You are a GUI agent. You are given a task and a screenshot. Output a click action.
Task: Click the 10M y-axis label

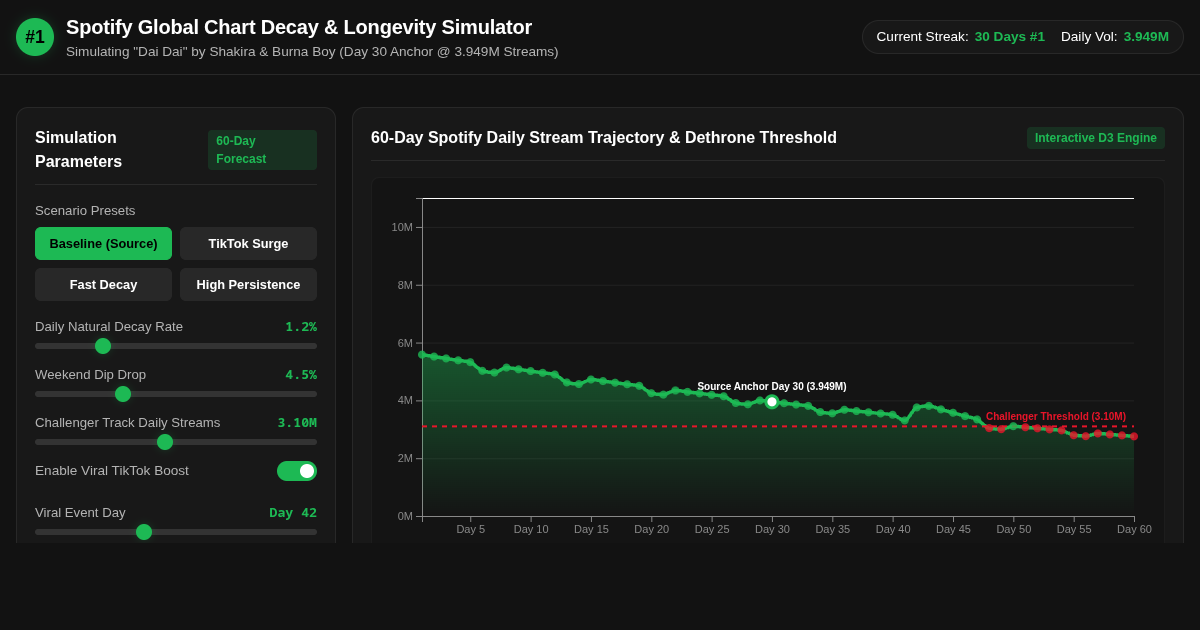(402, 227)
